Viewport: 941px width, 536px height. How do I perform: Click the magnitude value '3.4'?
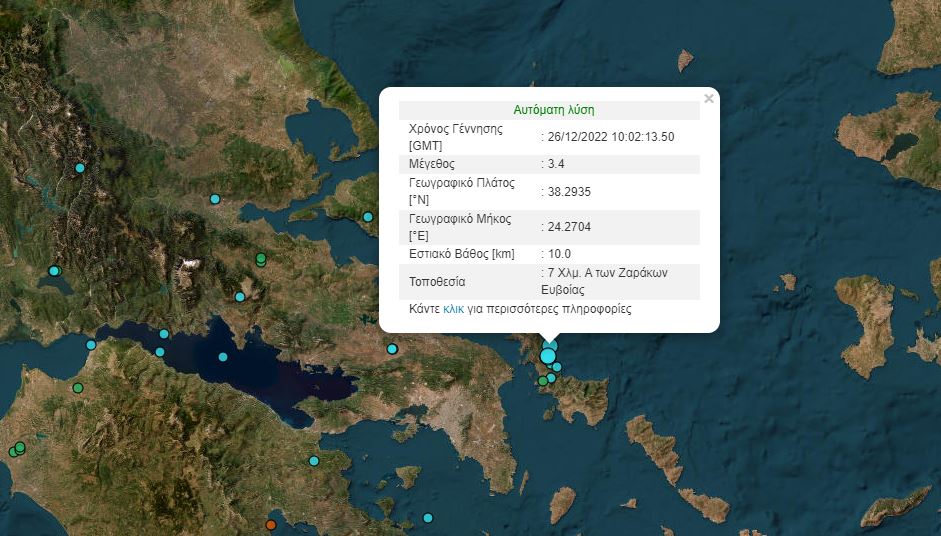click(556, 164)
